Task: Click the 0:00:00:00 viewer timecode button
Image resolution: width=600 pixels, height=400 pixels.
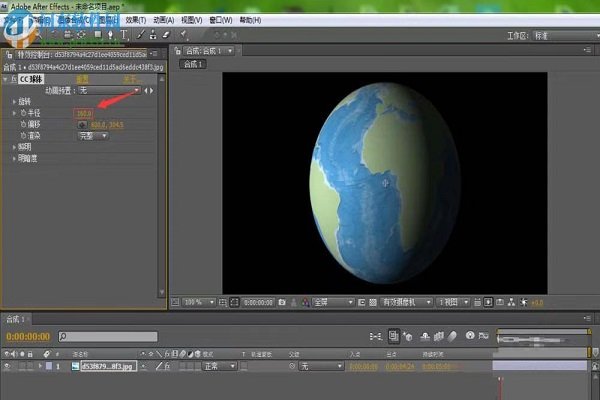Action: pyautogui.click(x=258, y=302)
